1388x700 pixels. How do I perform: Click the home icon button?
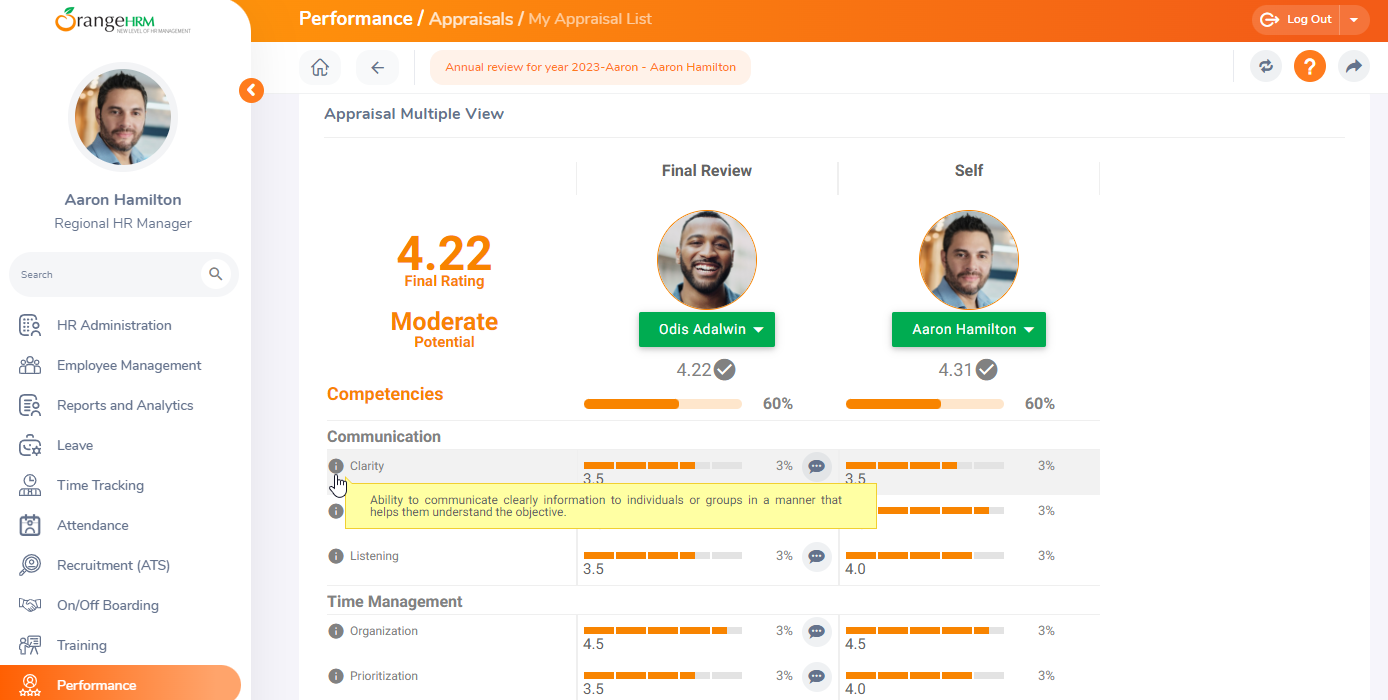coord(320,68)
